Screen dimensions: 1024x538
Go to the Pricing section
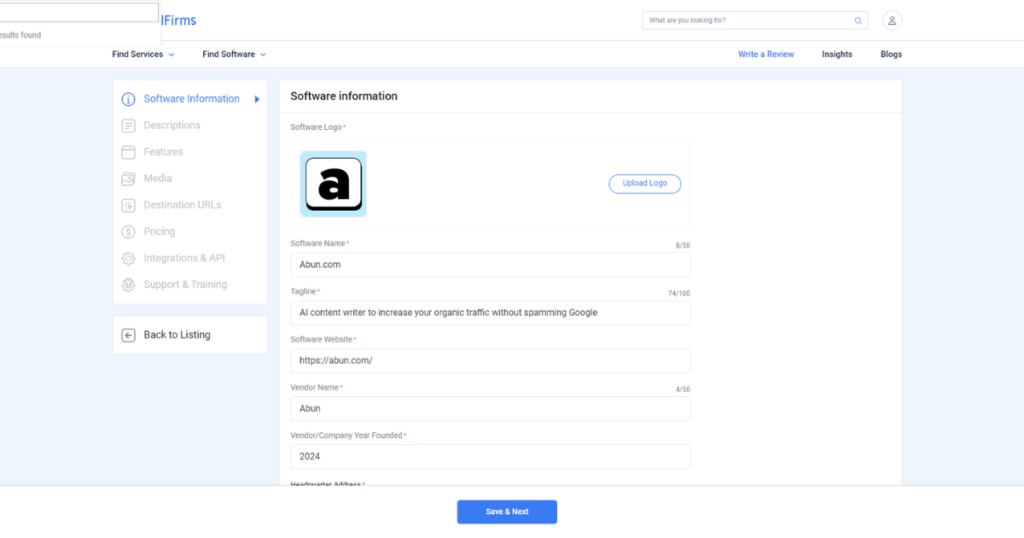pos(159,232)
